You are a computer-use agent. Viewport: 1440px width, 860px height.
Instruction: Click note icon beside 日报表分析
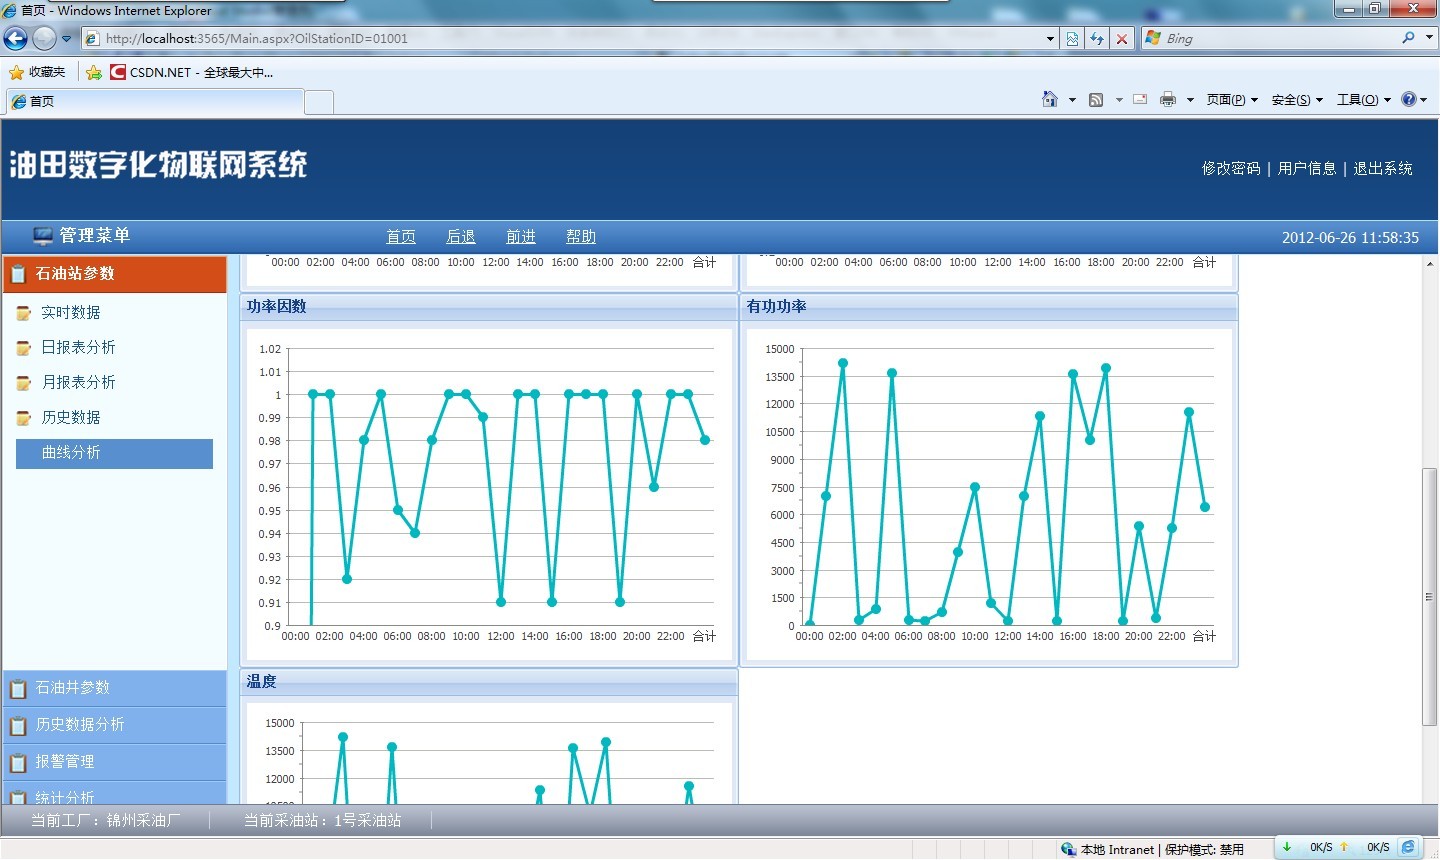pyautogui.click(x=24, y=348)
